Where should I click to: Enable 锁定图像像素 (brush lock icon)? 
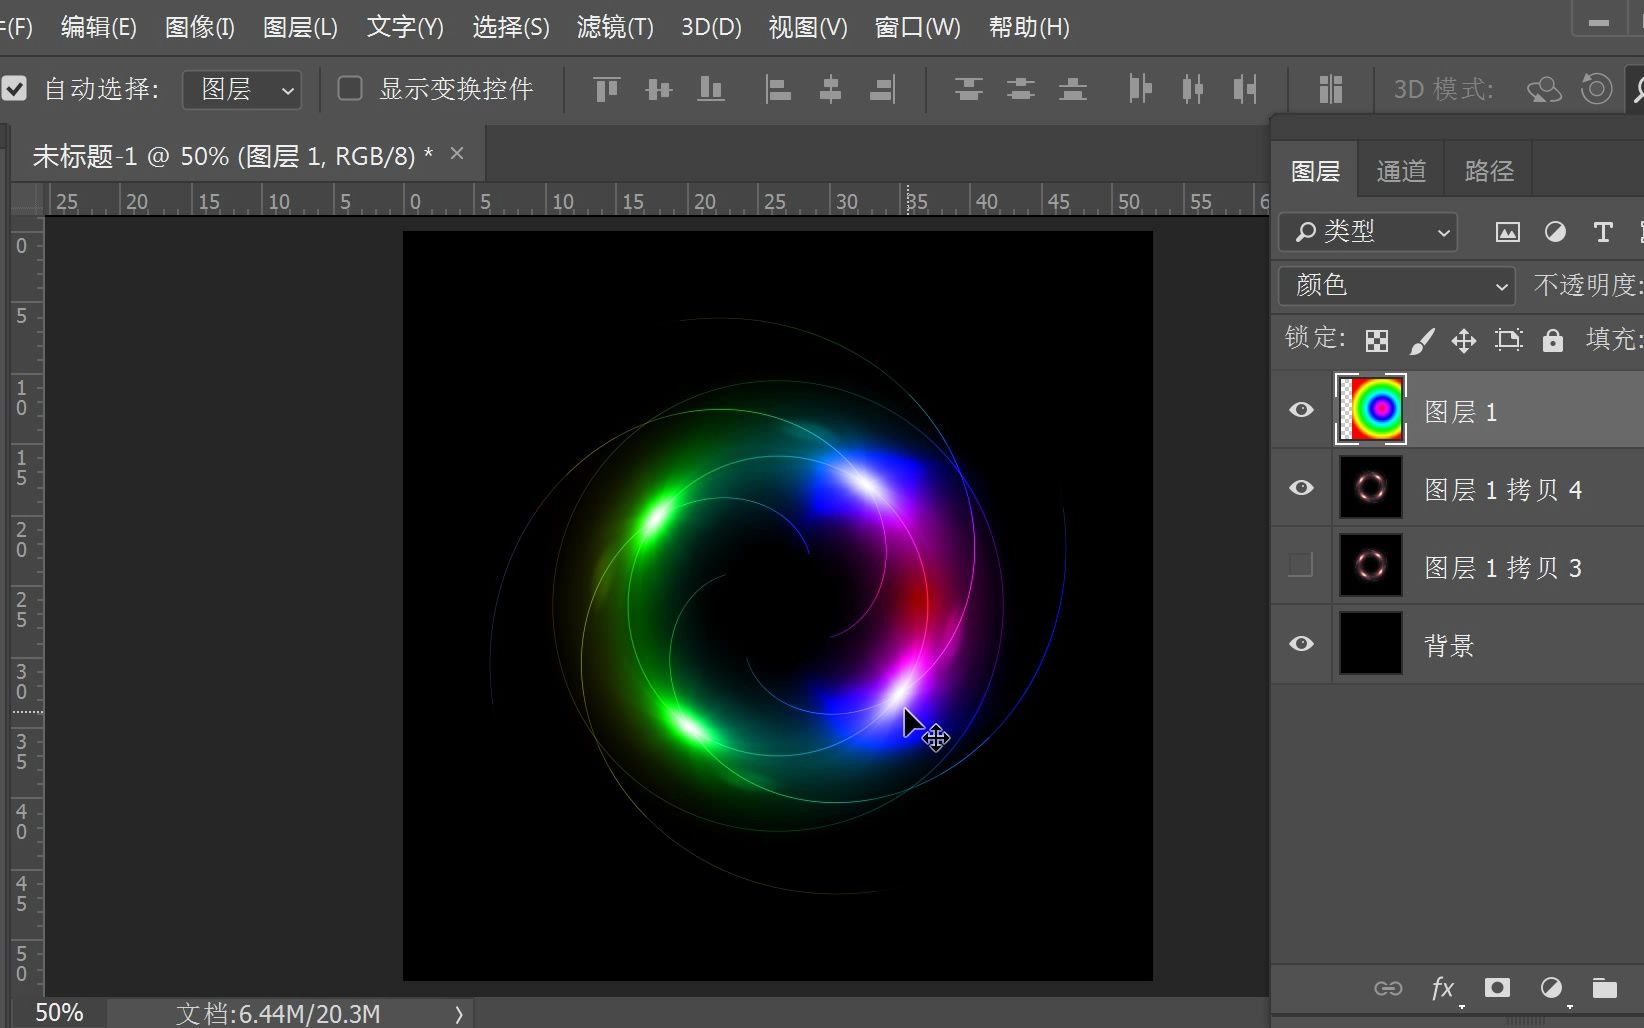[1422, 340]
